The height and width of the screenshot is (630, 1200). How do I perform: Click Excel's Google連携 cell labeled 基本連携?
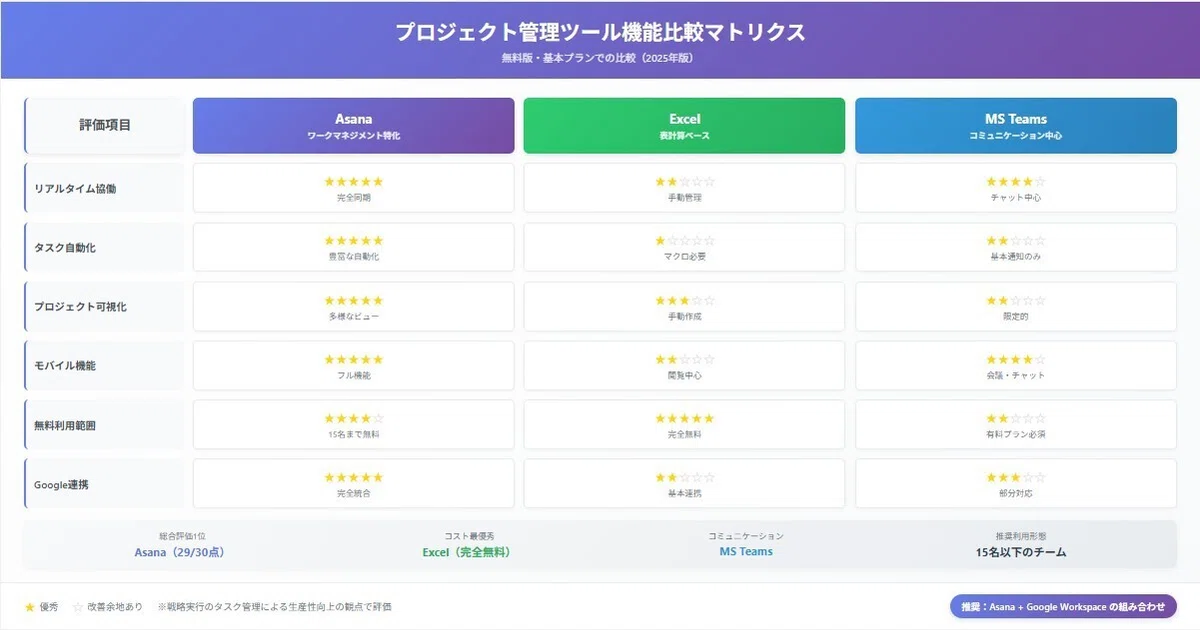point(684,484)
